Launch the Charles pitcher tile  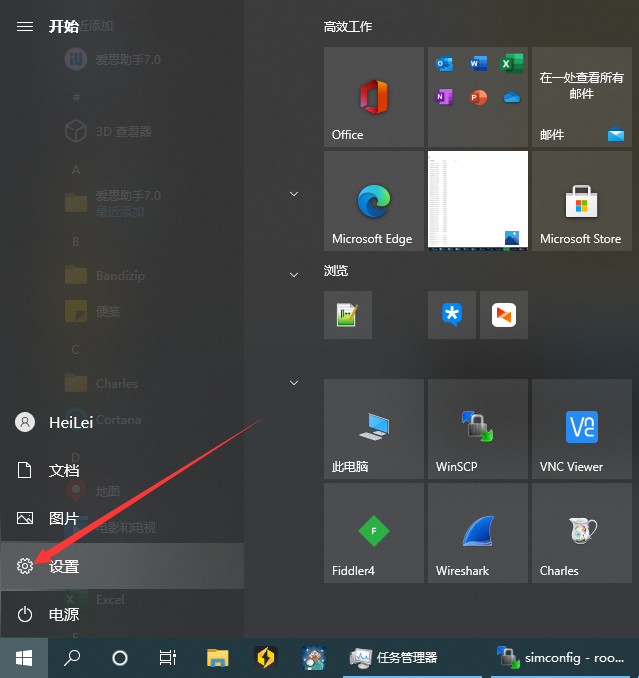click(582, 533)
